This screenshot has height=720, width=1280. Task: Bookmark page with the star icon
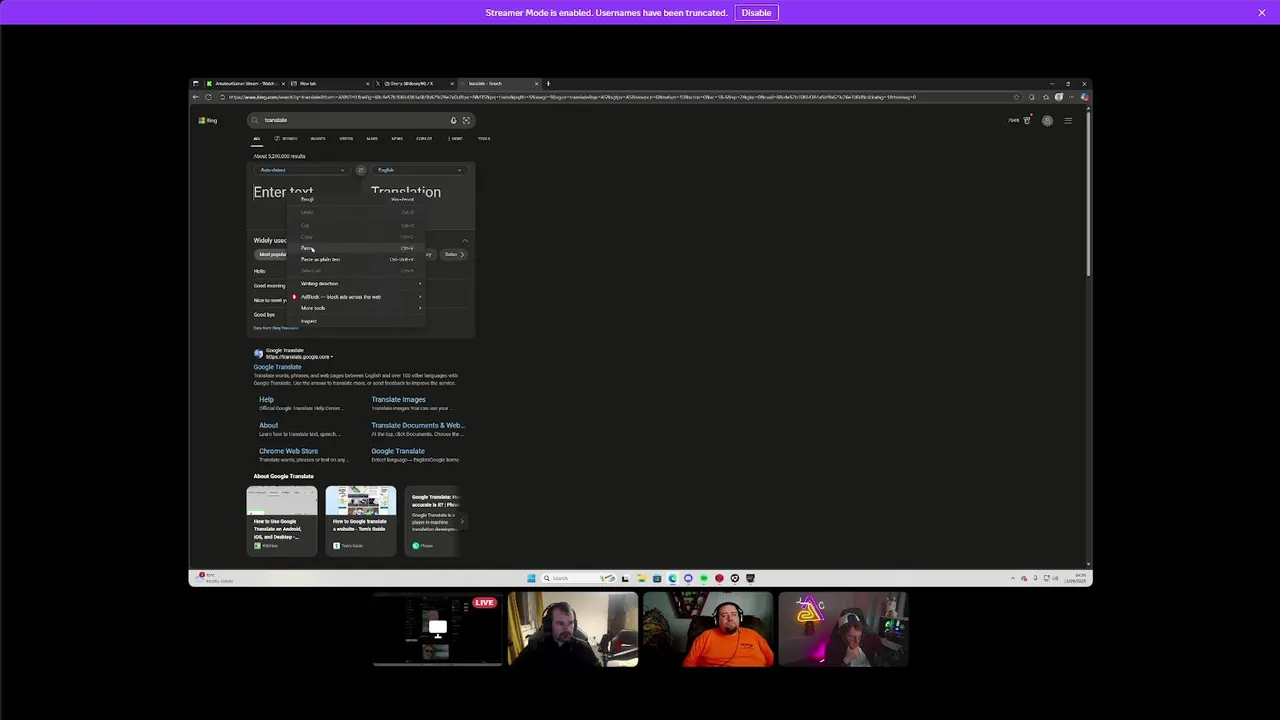coord(1016,97)
